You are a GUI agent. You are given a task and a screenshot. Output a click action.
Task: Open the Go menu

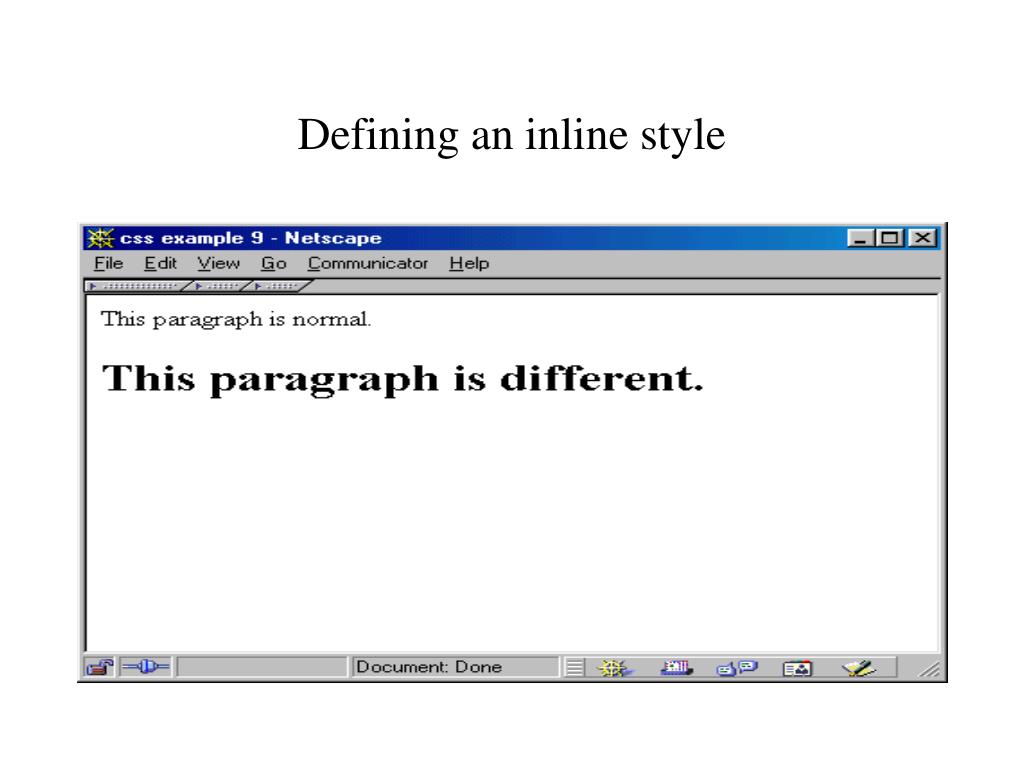pos(274,263)
